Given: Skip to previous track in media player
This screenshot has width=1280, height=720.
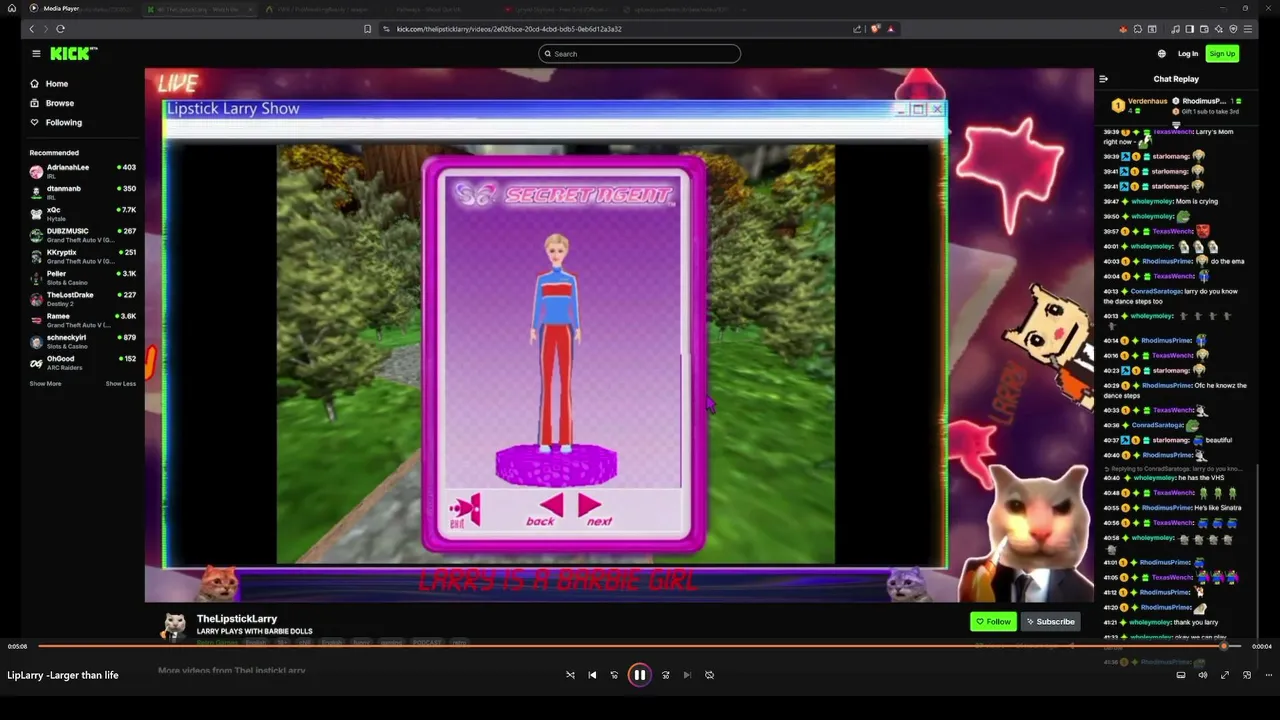Looking at the screenshot, I should (592, 675).
